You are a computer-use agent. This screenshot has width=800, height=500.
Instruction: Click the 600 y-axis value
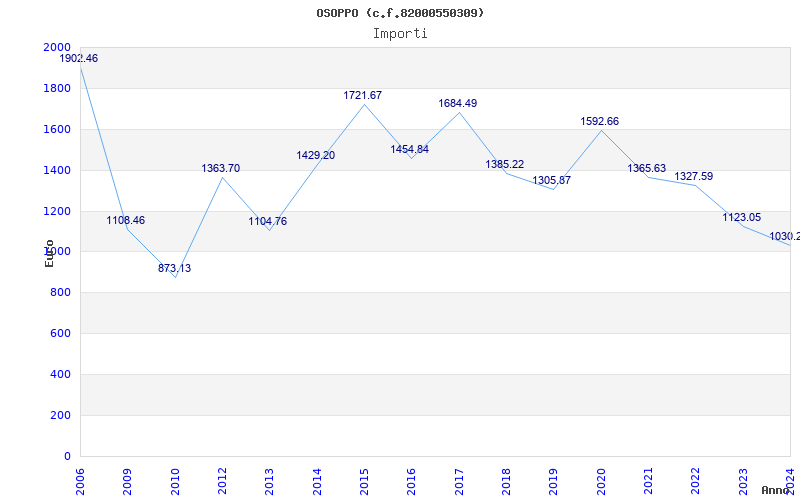tap(61, 333)
